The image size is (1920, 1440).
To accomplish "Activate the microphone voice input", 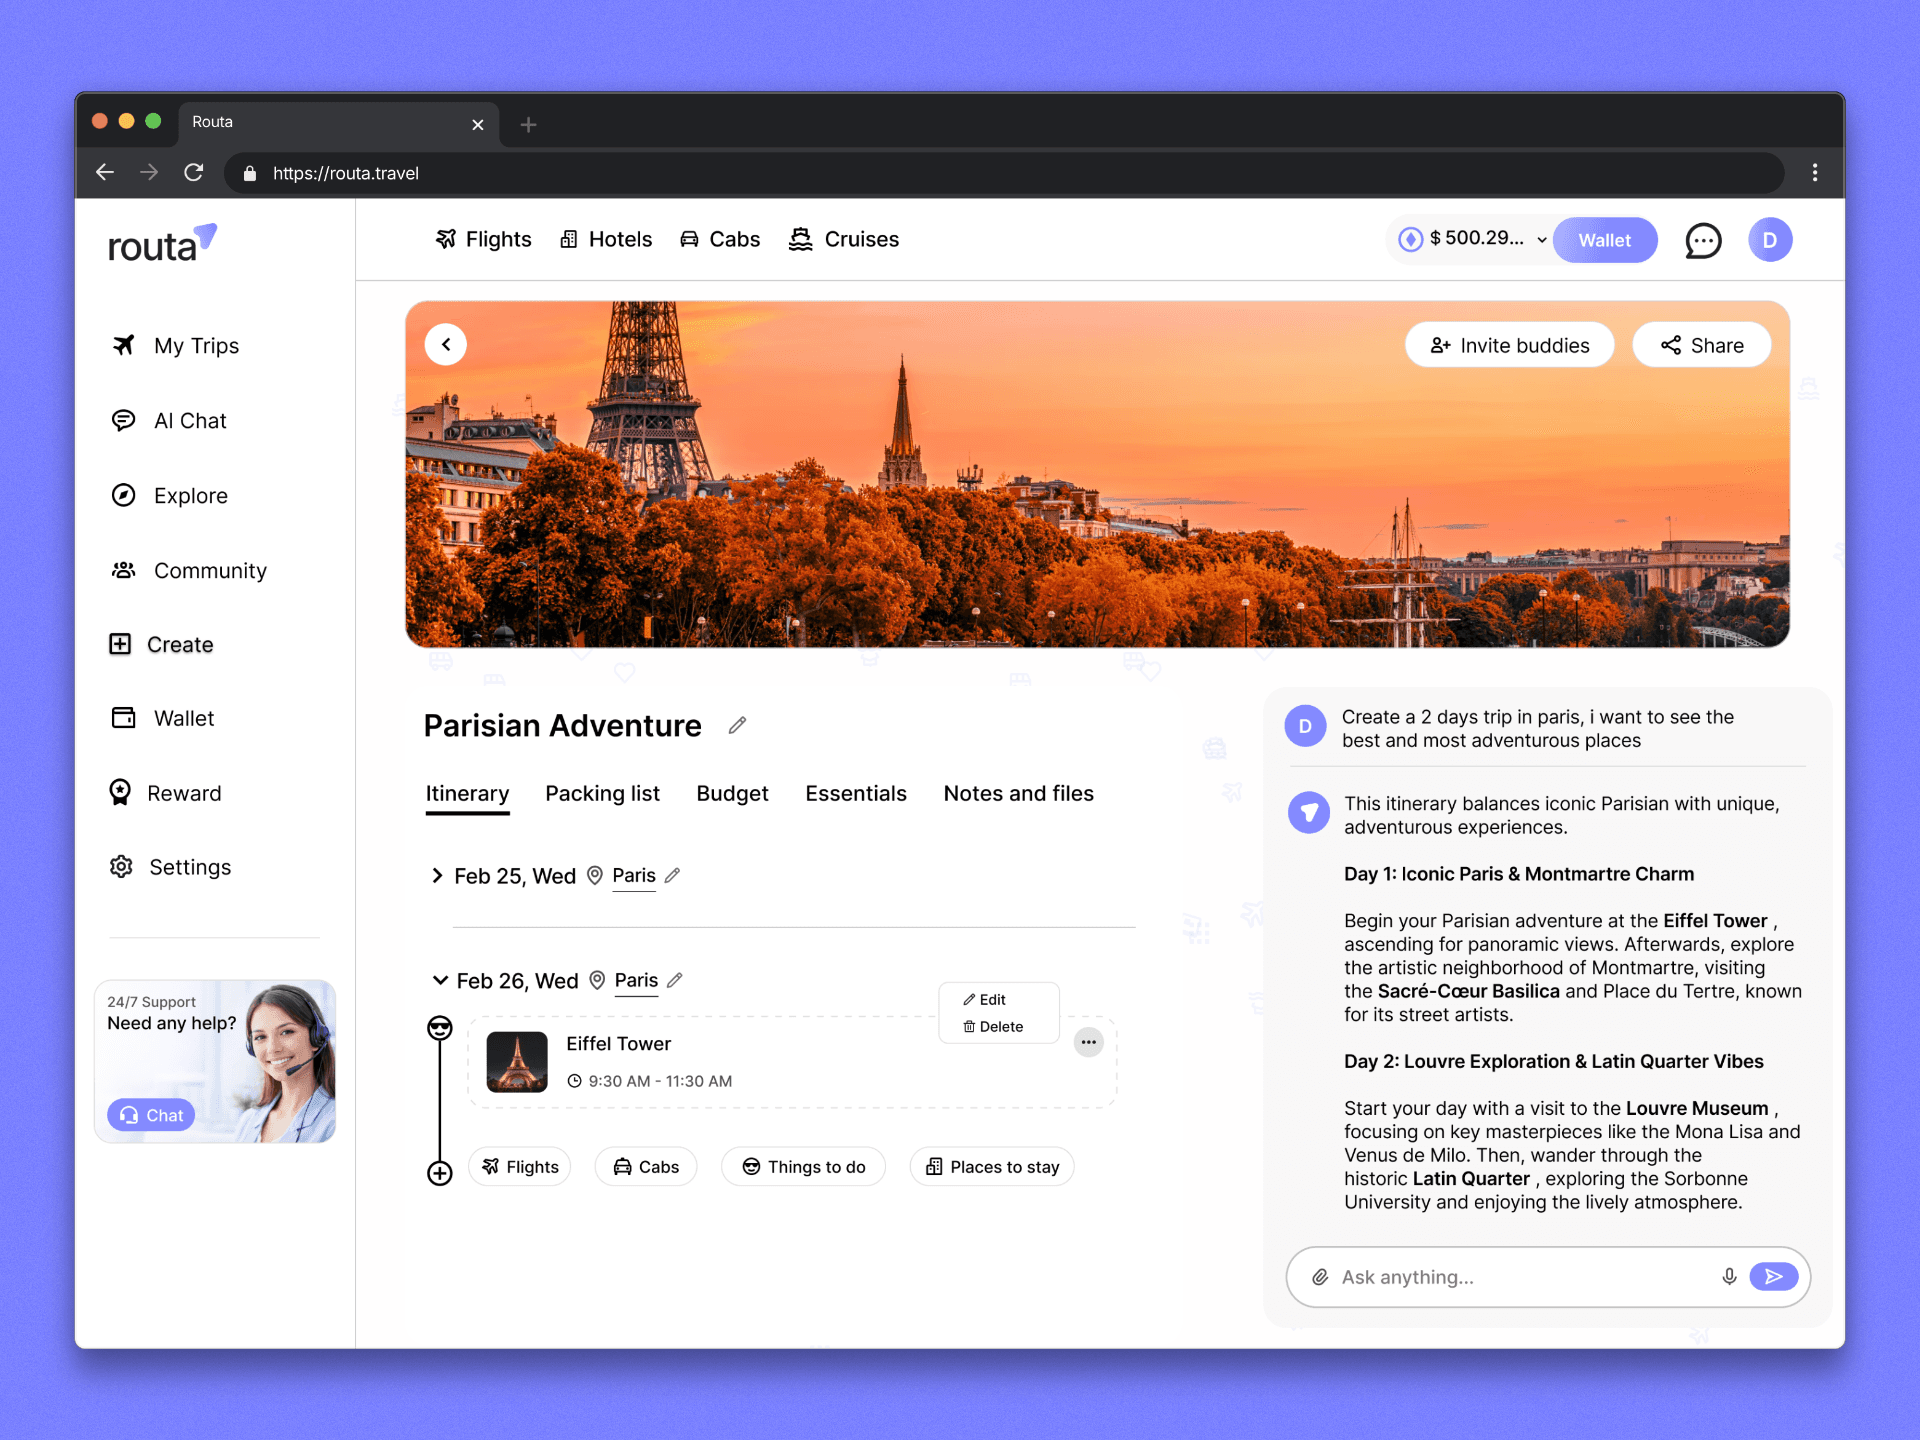I will [x=1729, y=1277].
